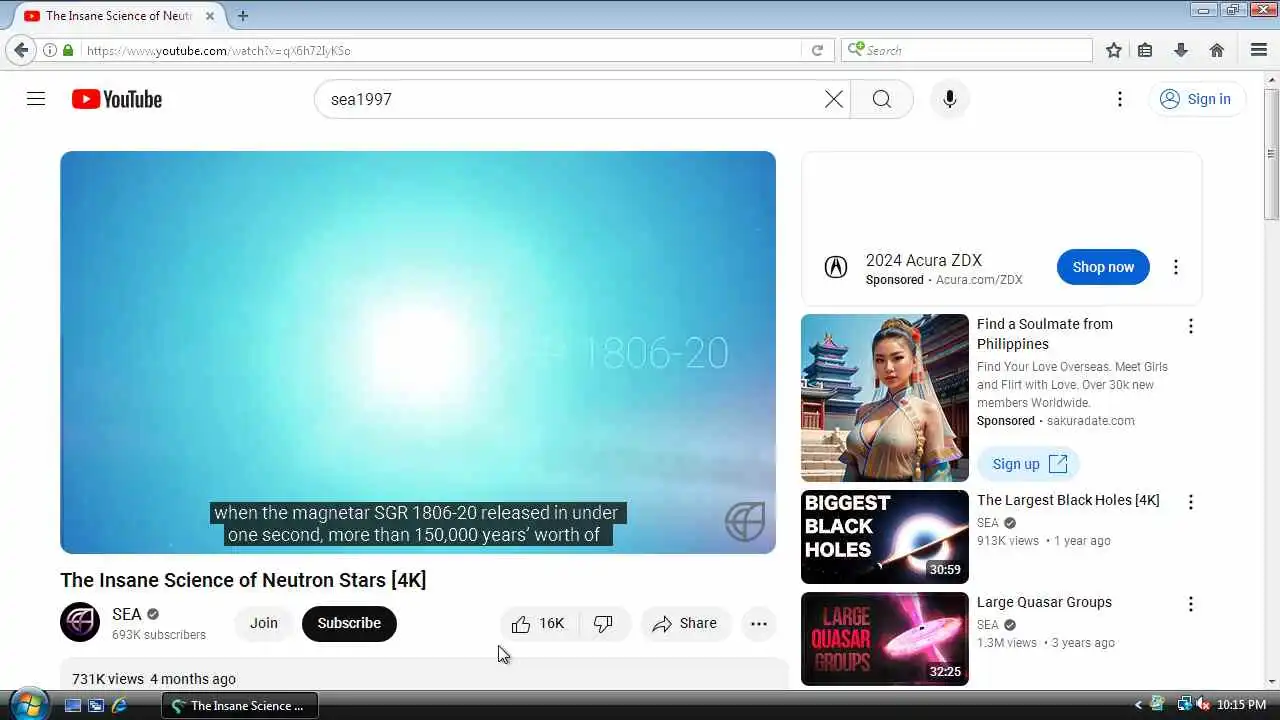1280x720 pixels.
Task: Open Large Quasar Groups title link
Action: point(1044,602)
